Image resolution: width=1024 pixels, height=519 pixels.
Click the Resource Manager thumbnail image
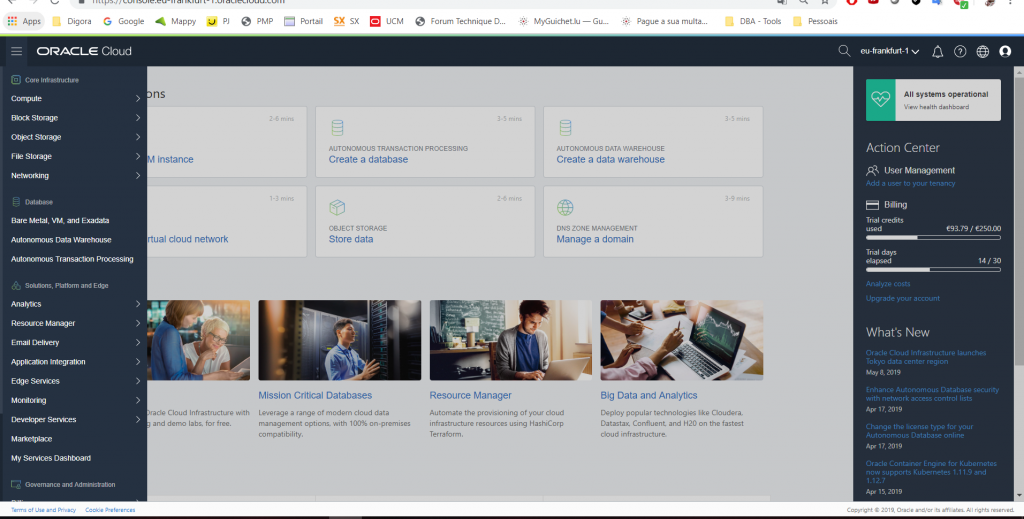point(511,340)
